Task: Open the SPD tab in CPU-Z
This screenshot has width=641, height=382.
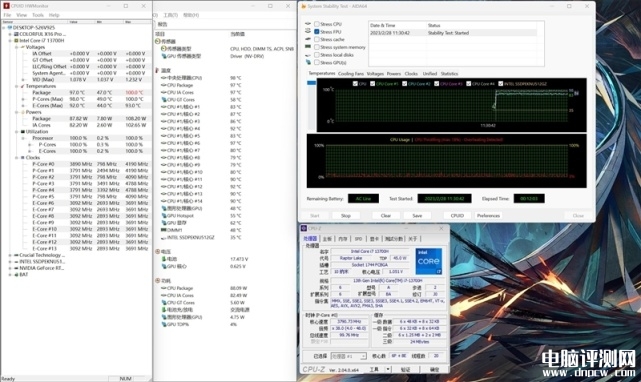Action: point(359,239)
